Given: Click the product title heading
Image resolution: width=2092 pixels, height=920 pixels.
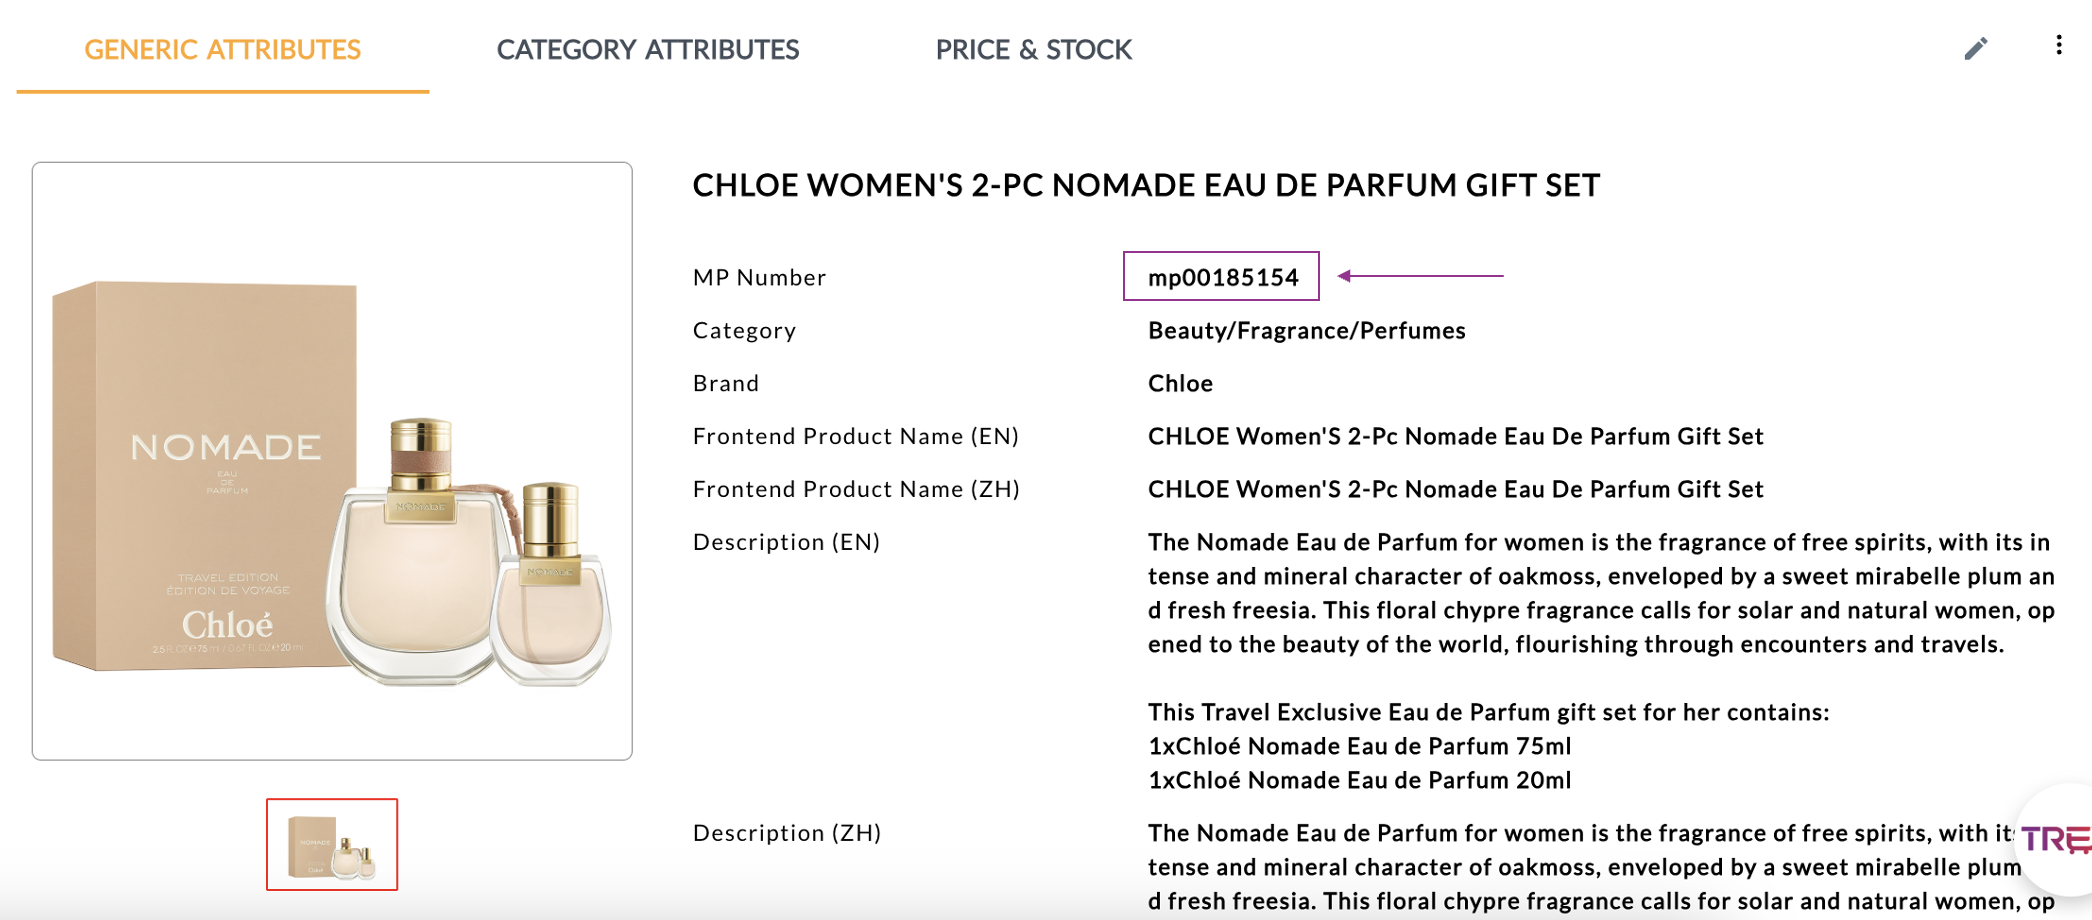Looking at the screenshot, I should coord(1146,185).
